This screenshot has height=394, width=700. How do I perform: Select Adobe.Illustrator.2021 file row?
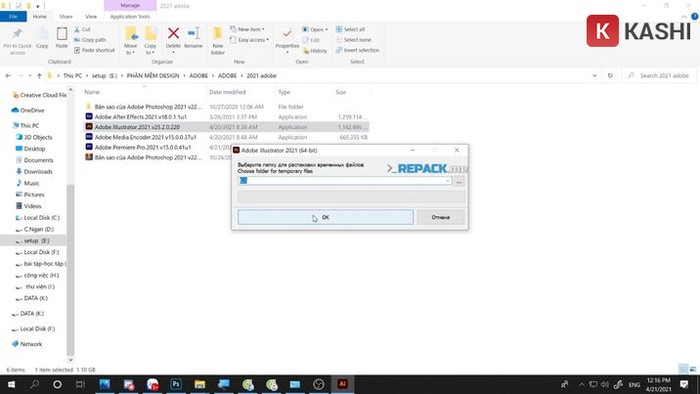(x=227, y=127)
